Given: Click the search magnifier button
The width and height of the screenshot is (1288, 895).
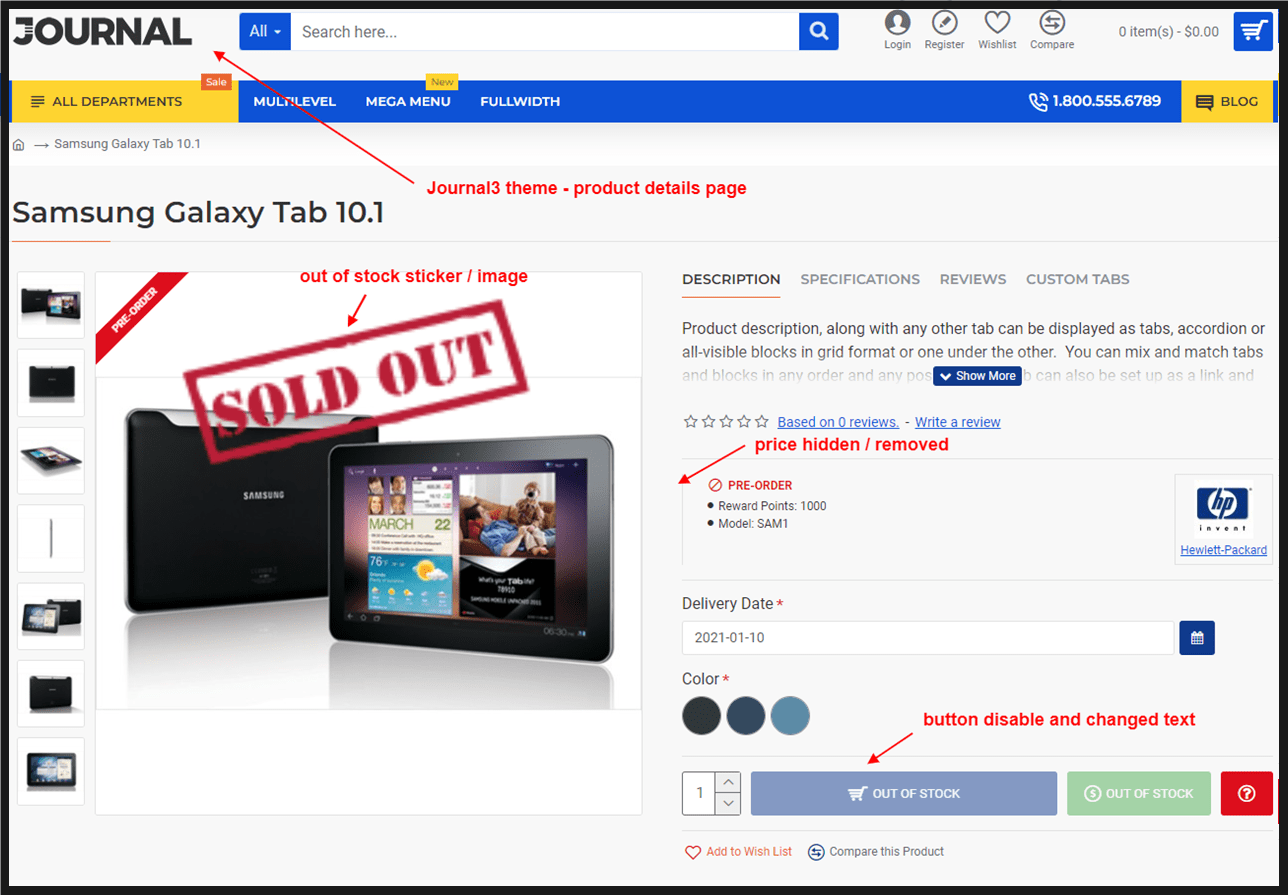Looking at the screenshot, I should click(x=818, y=32).
